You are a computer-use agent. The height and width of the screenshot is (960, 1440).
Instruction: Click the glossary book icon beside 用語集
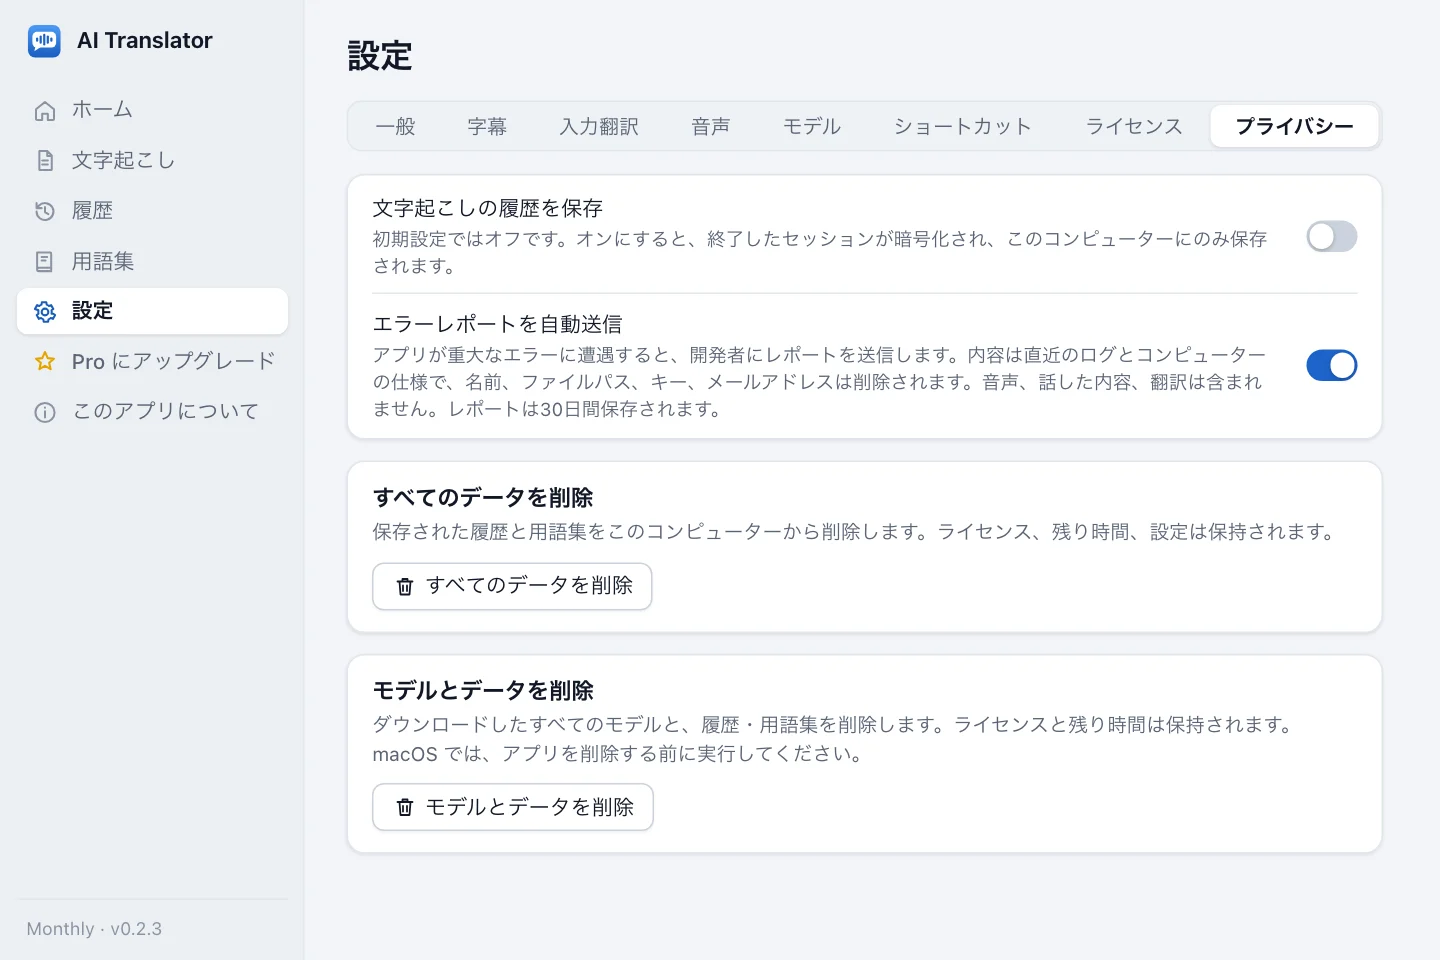pos(45,262)
